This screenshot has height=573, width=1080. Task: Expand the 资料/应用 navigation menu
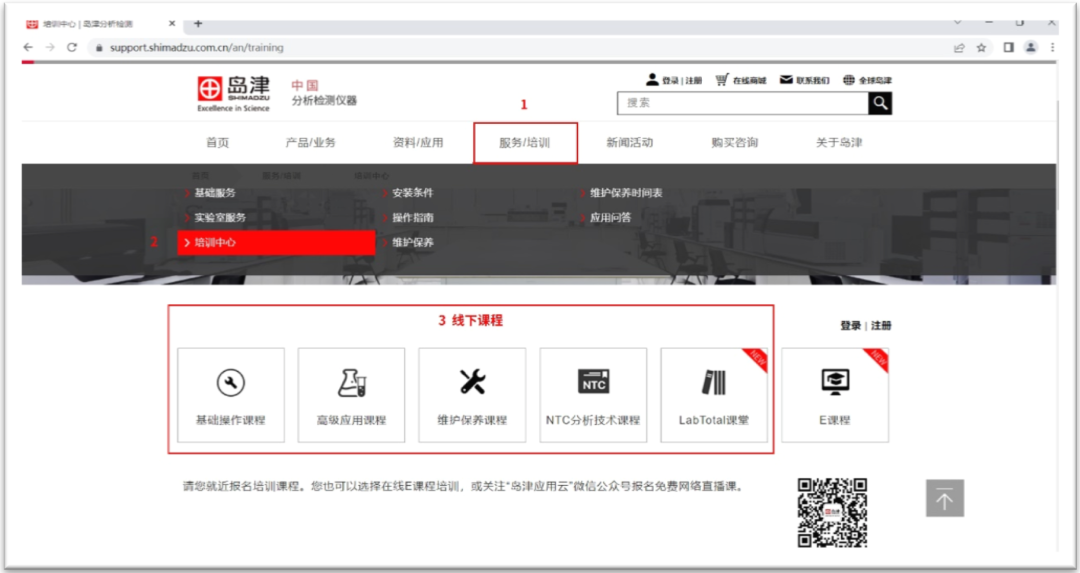418,143
